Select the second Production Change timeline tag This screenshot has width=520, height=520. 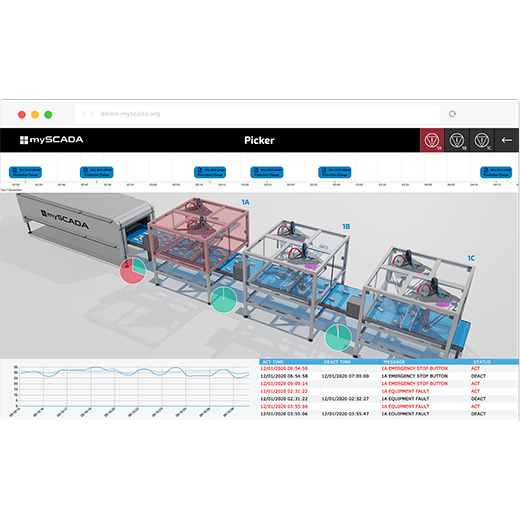[97, 172]
